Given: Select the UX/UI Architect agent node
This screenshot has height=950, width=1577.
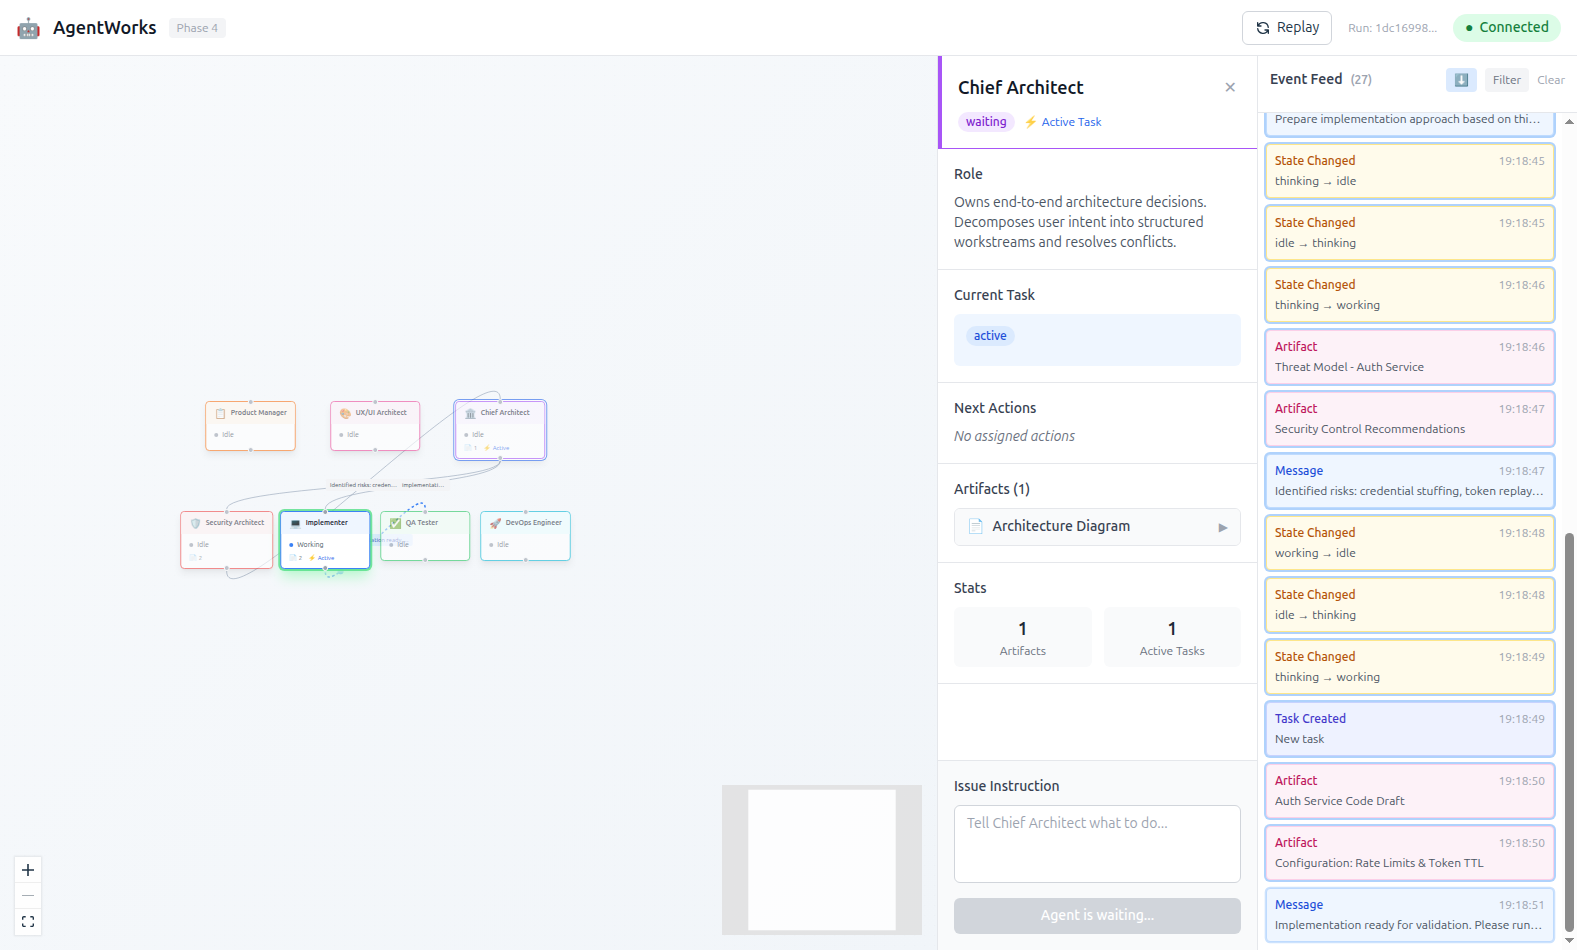Looking at the screenshot, I should [375, 426].
